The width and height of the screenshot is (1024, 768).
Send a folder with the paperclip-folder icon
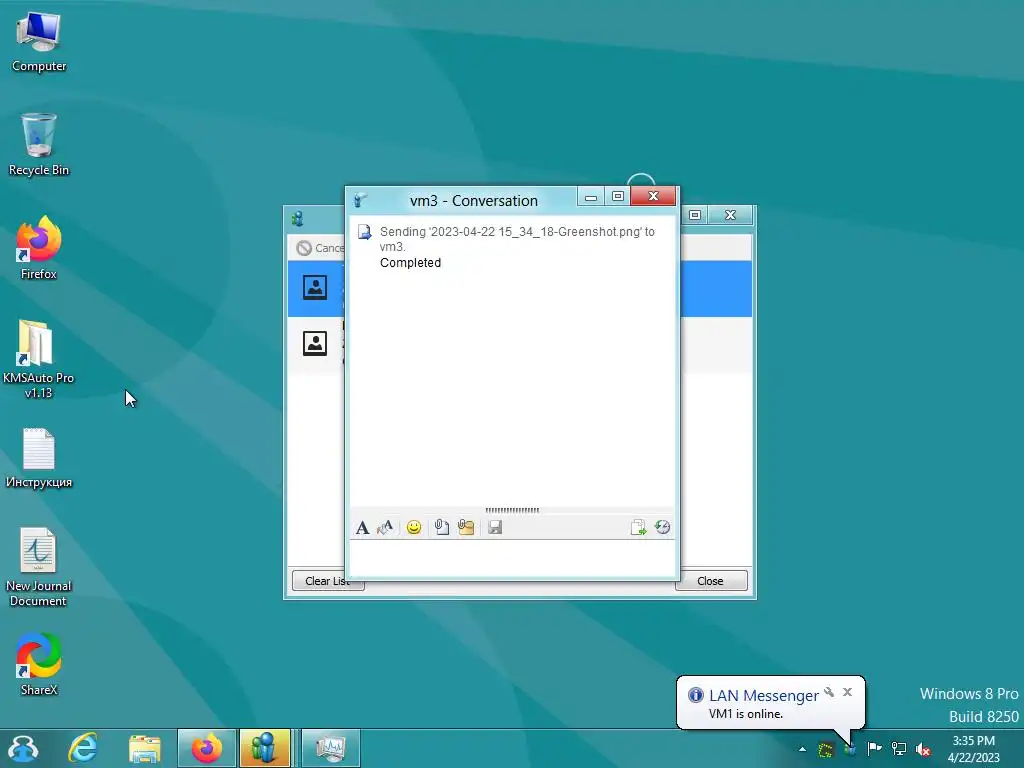coord(466,528)
